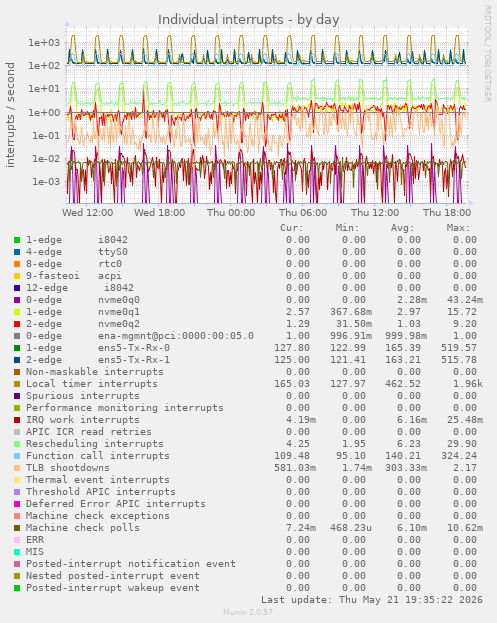
Task: Click the Wed 18:00 time axis label
Action: 159,213
